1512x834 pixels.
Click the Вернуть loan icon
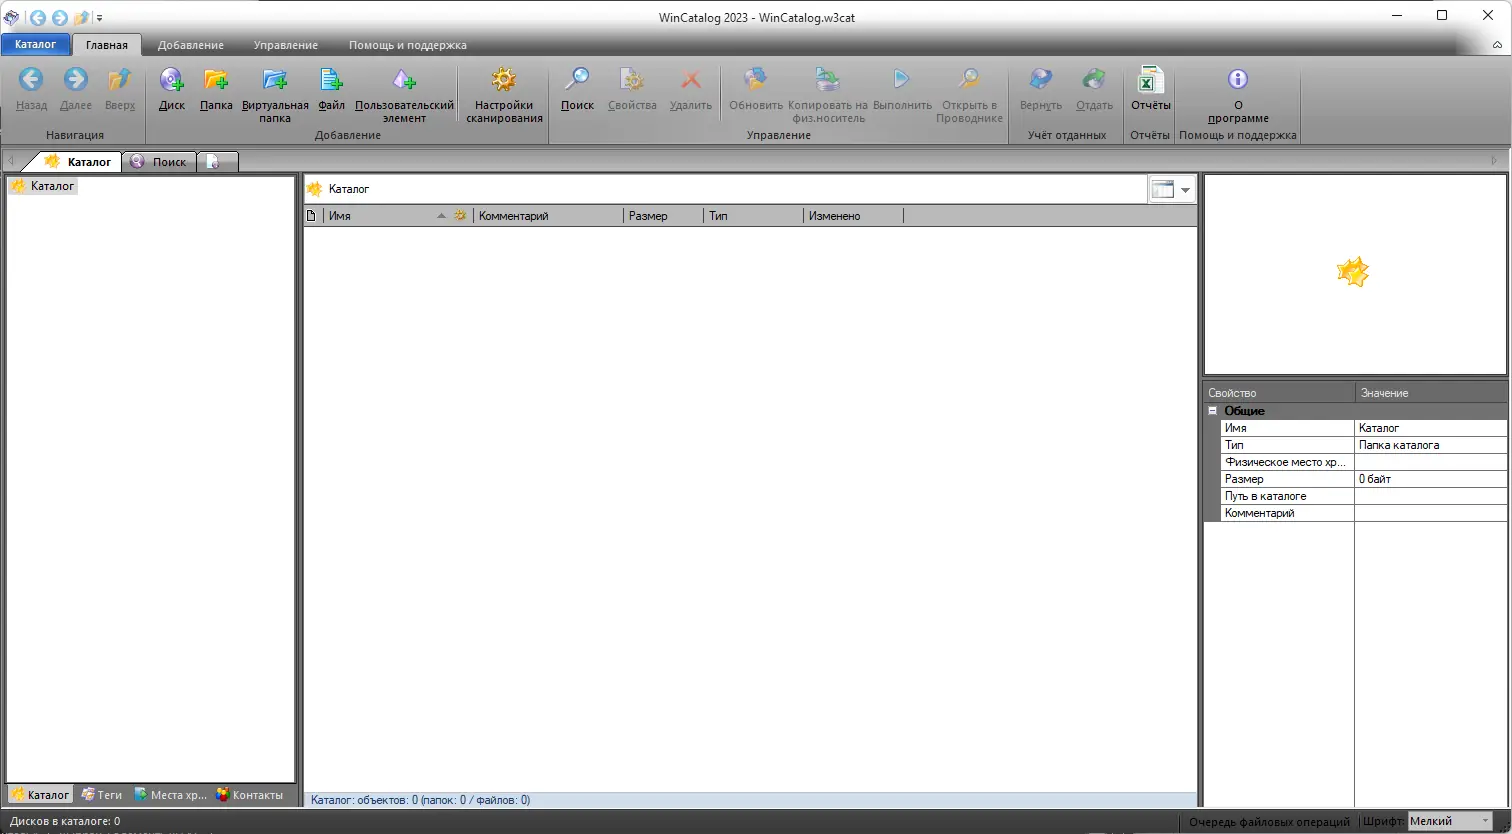(1041, 88)
